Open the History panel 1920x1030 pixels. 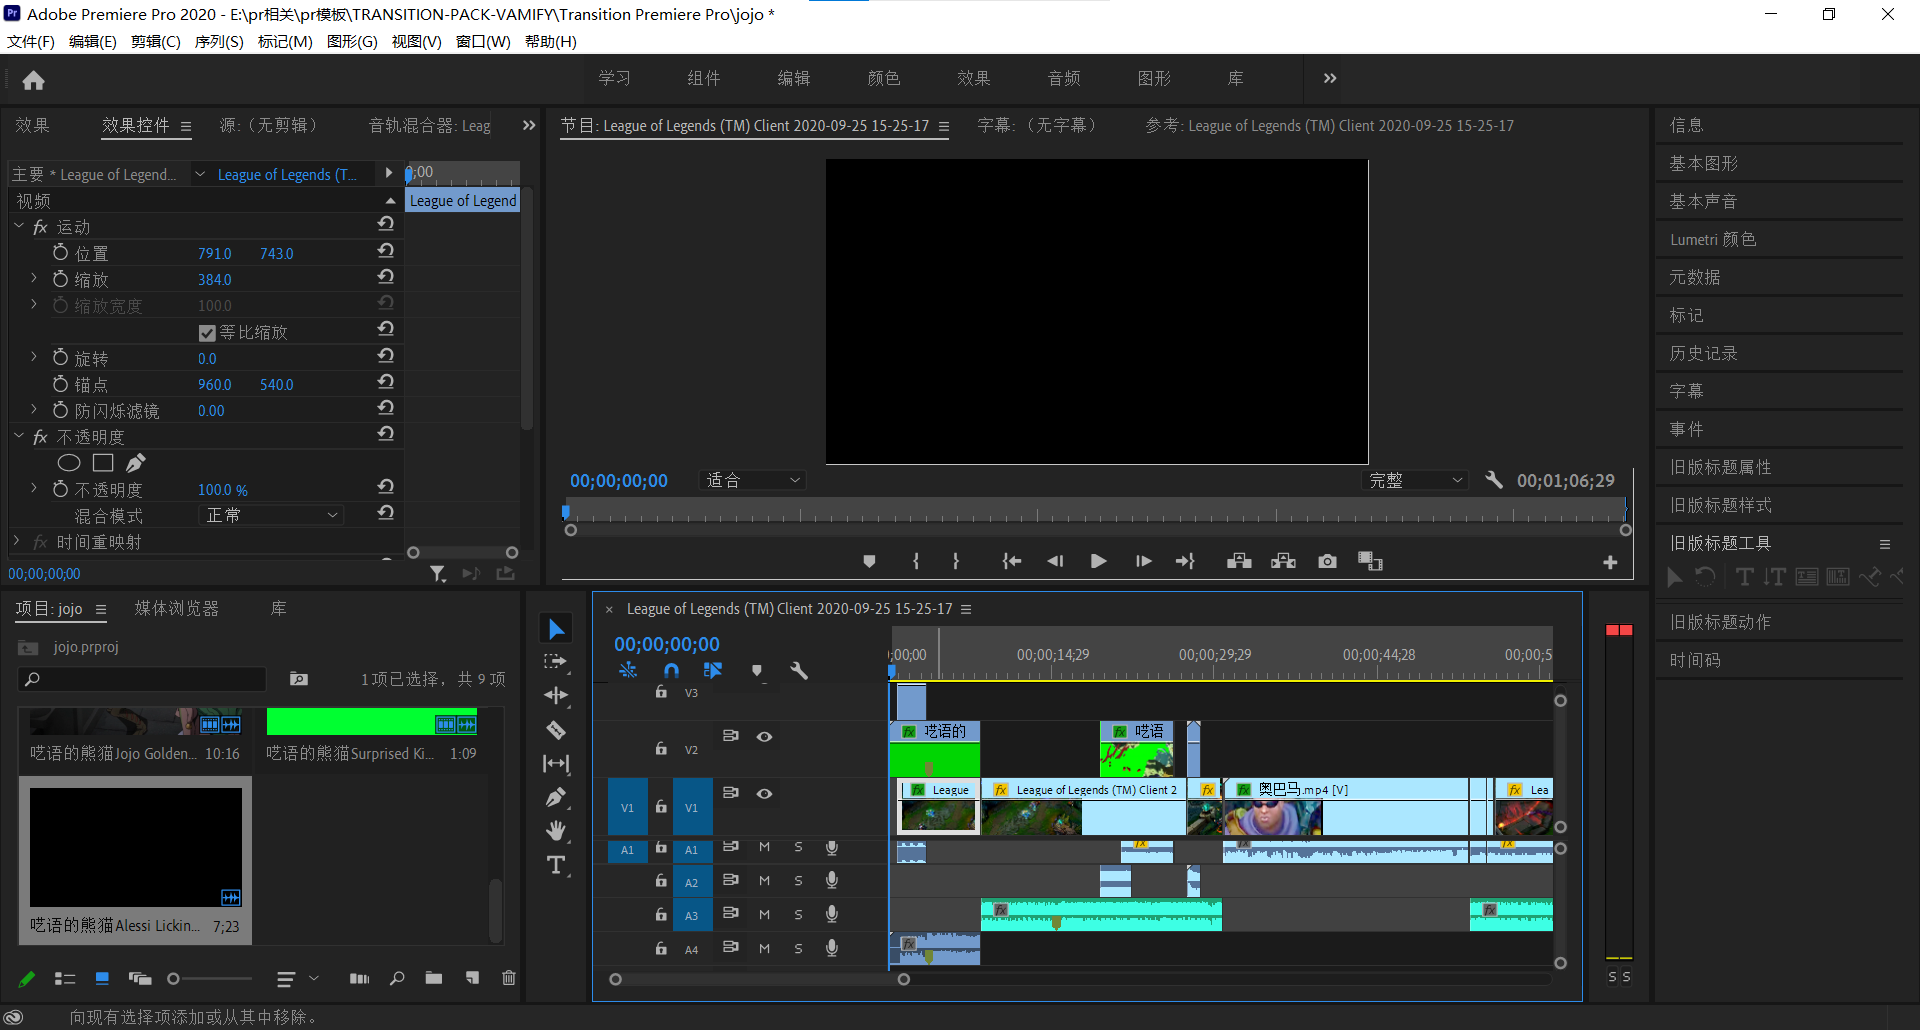(1704, 354)
